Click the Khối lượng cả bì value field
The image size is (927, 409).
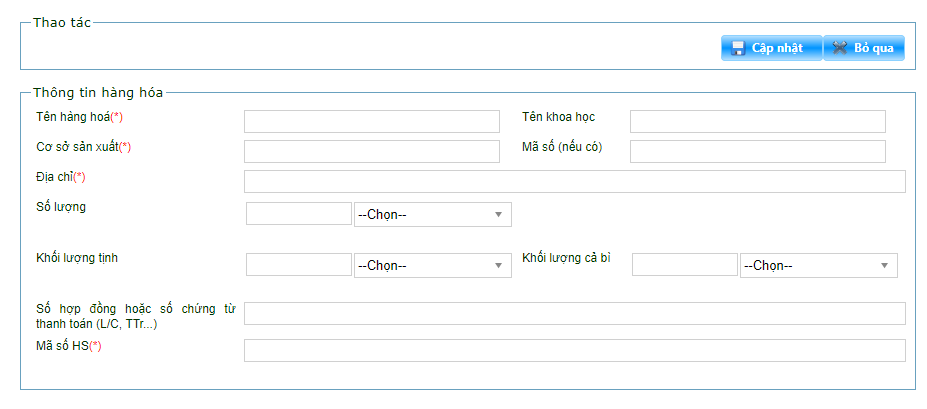click(x=684, y=265)
